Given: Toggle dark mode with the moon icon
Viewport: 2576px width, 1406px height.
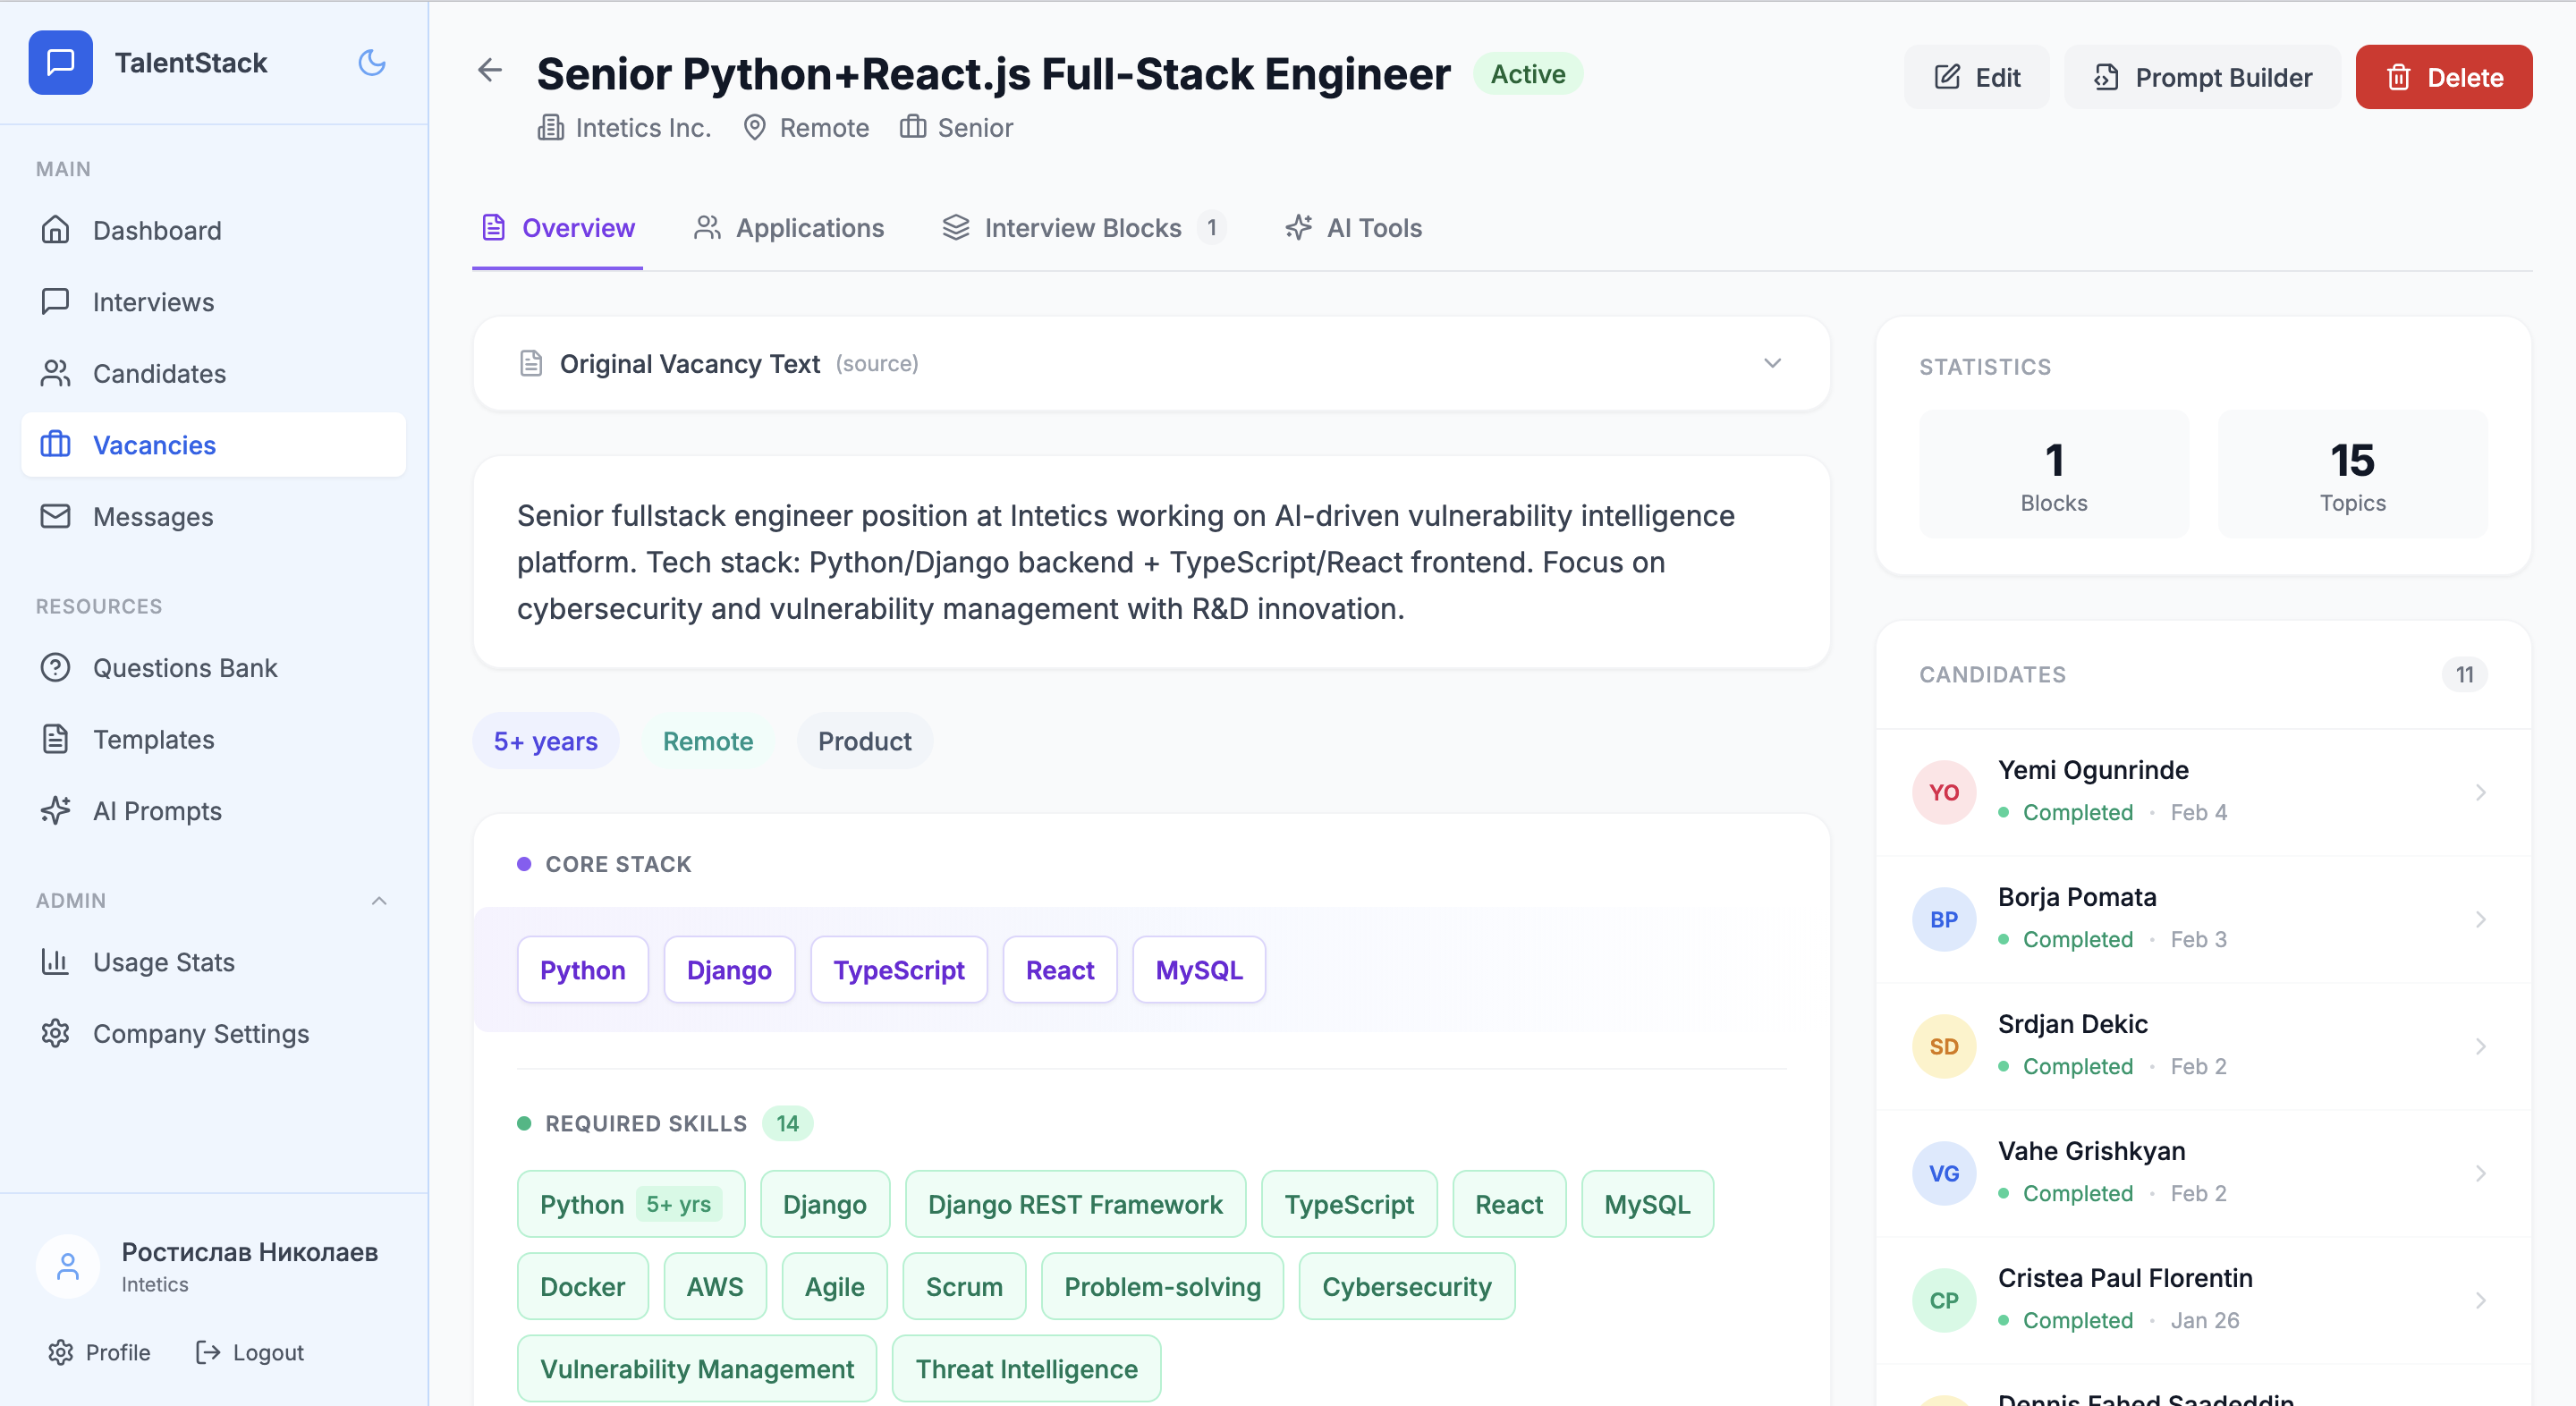Looking at the screenshot, I should tap(371, 63).
